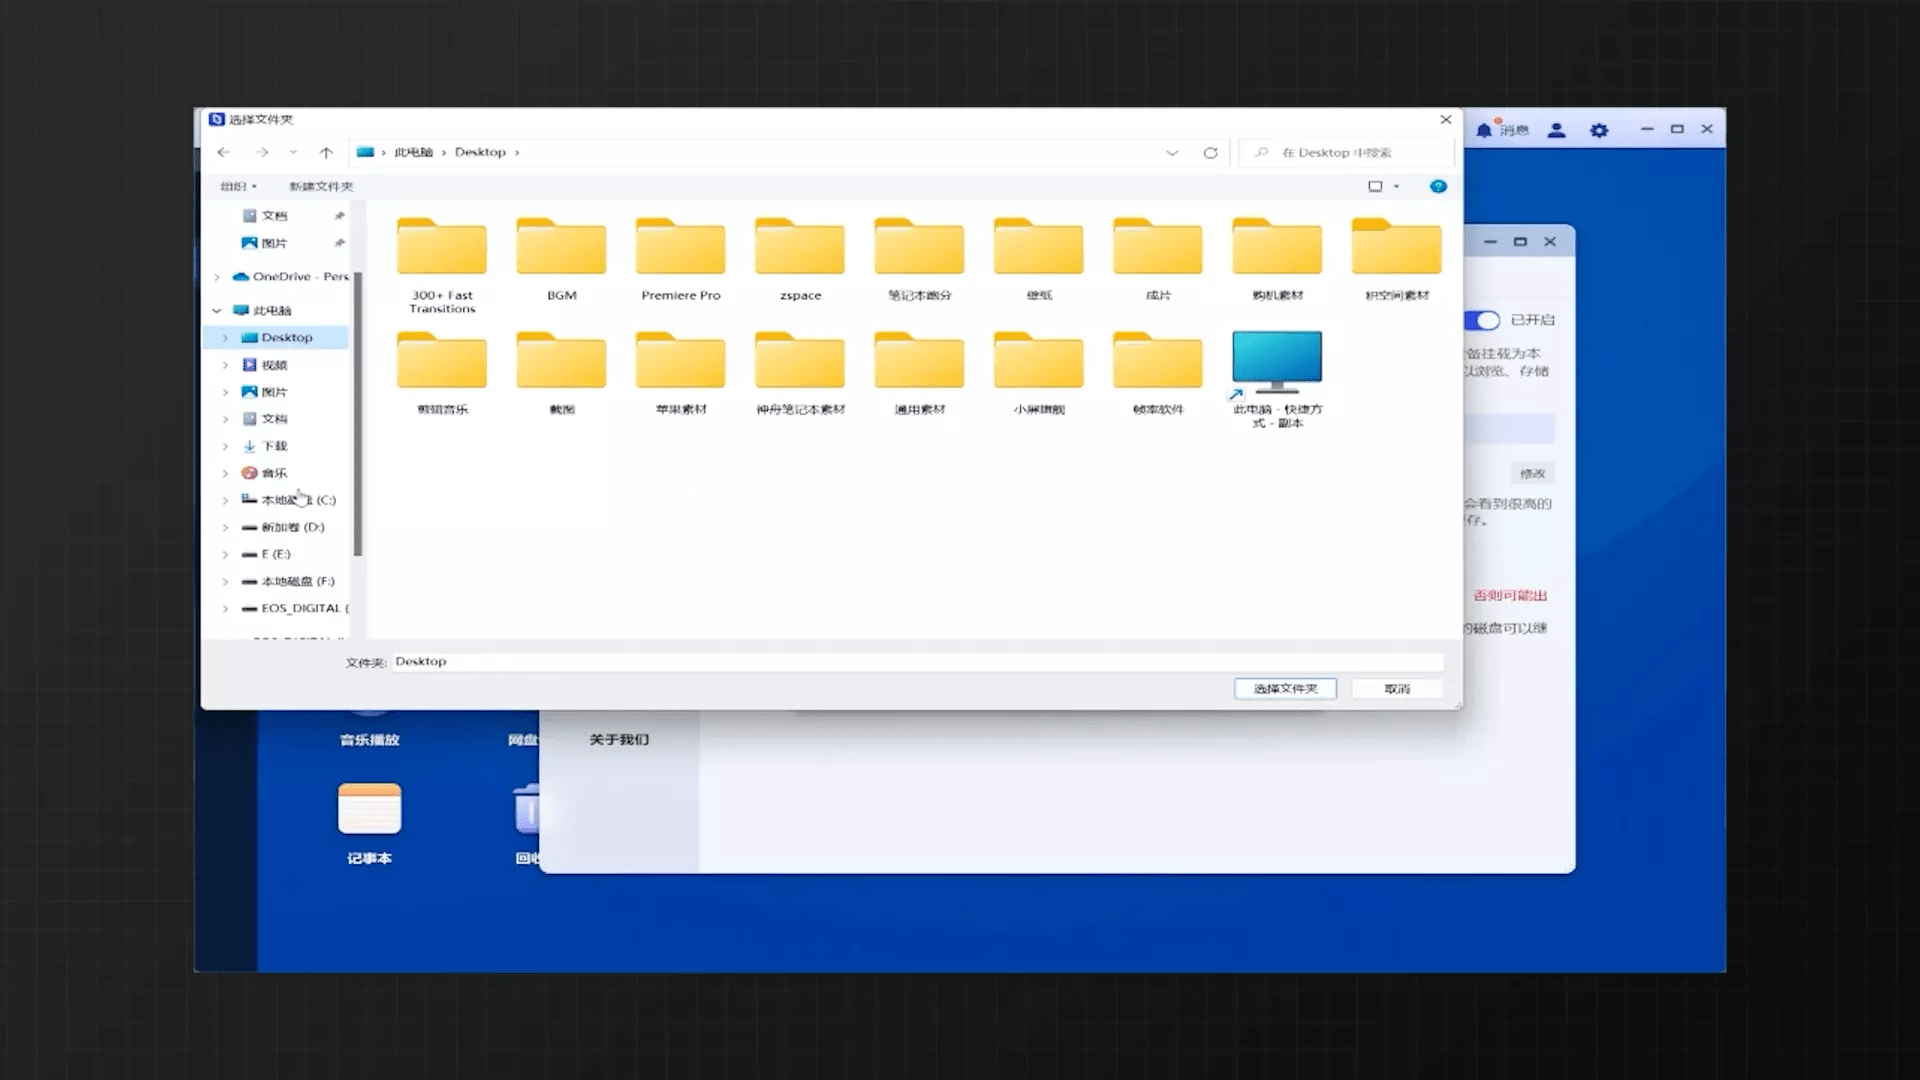Expand the EOS_DIGITAL drive node
The width and height of the screenshot is (1920, 1080).
click(x=226, y=608)
